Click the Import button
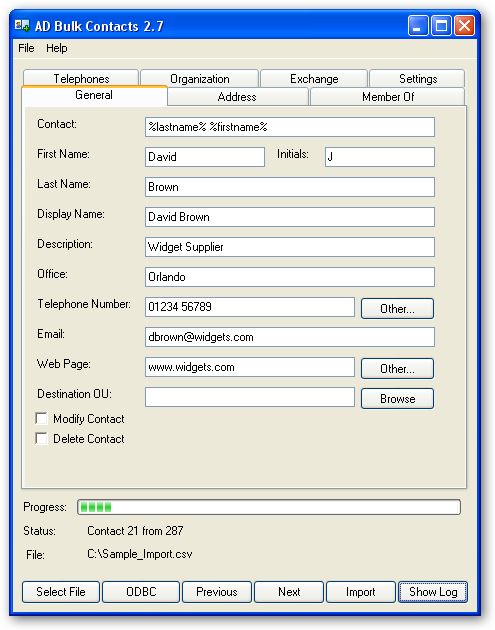This screenshot has height=630, width=495. pos(361,592)
